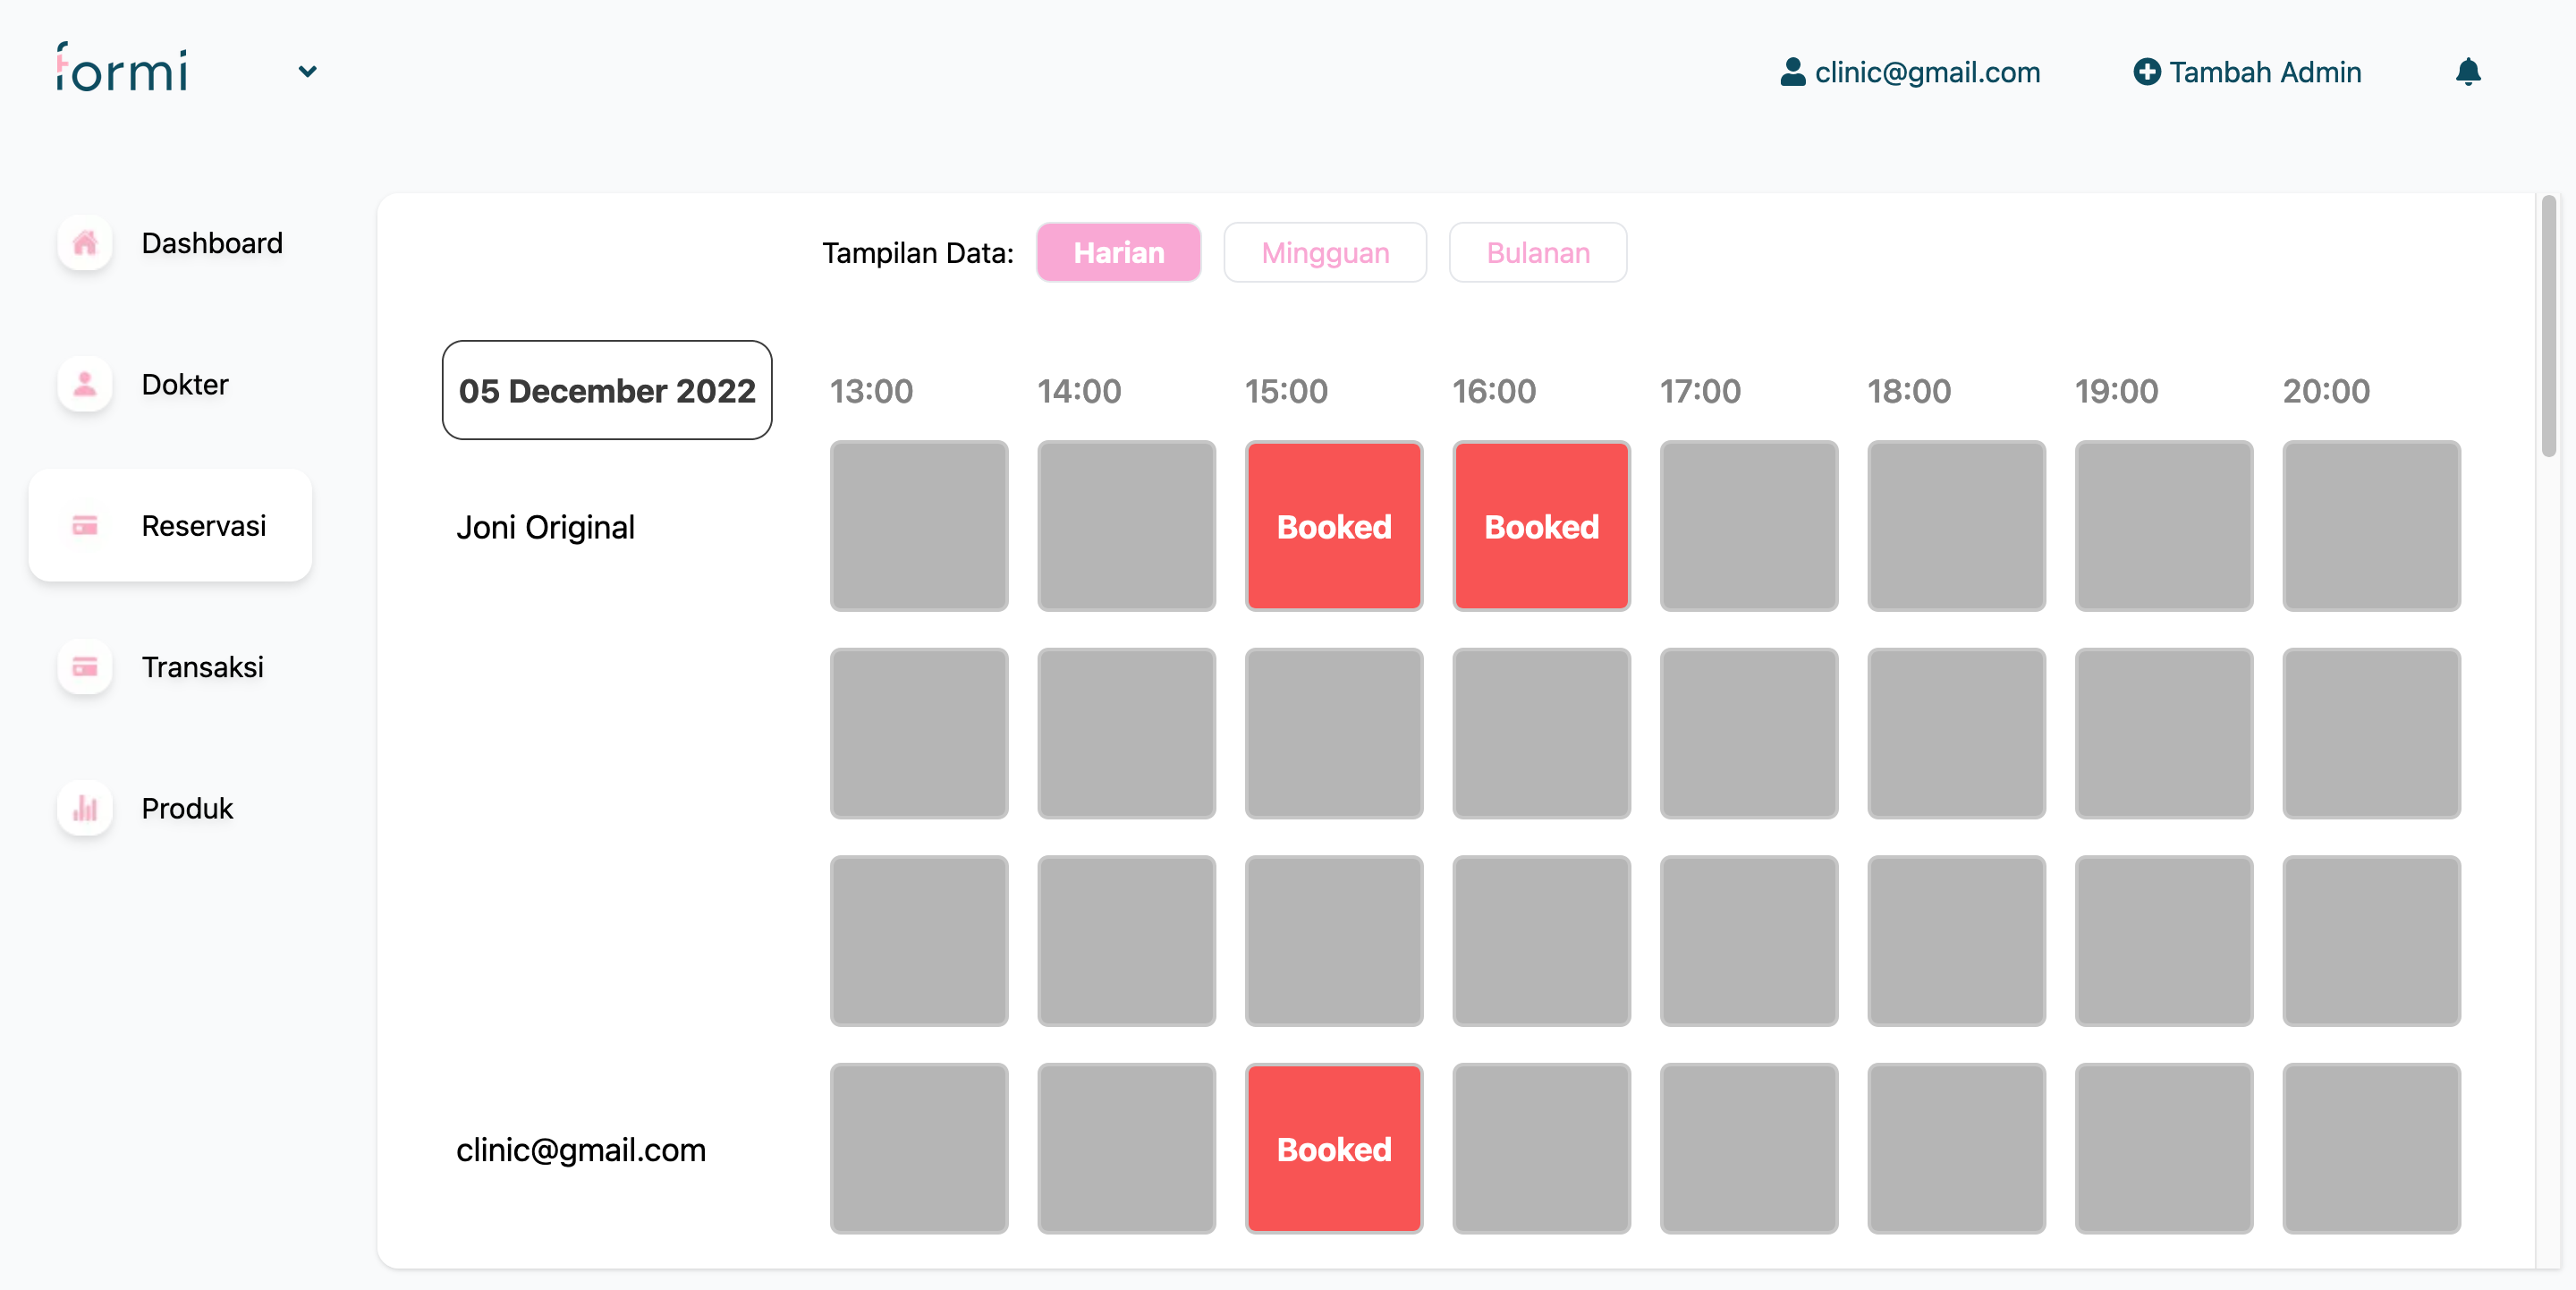Select clinic@gmail.com's red Booked slot
Image resolution: width=2576 pixels, height=1290 pixels.
(x=1333, y=1148)
